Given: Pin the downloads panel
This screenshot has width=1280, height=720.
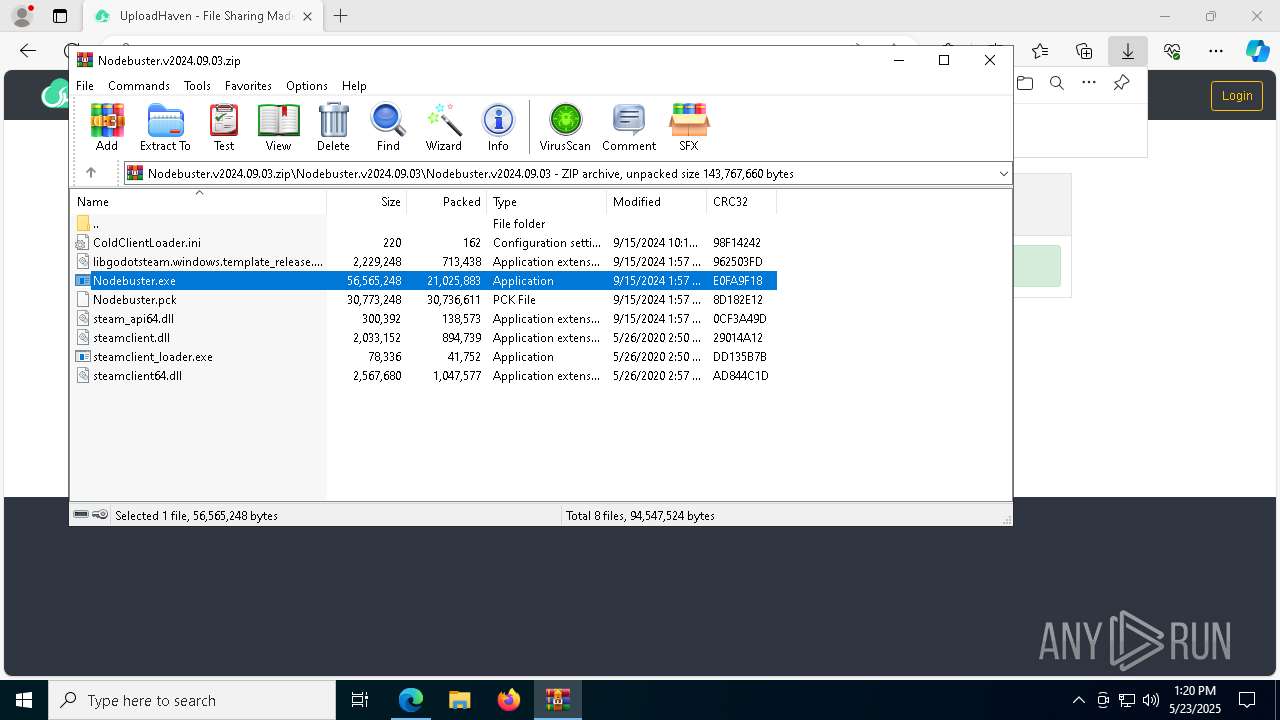Looking at the screenshot, I should (1121, 83).
